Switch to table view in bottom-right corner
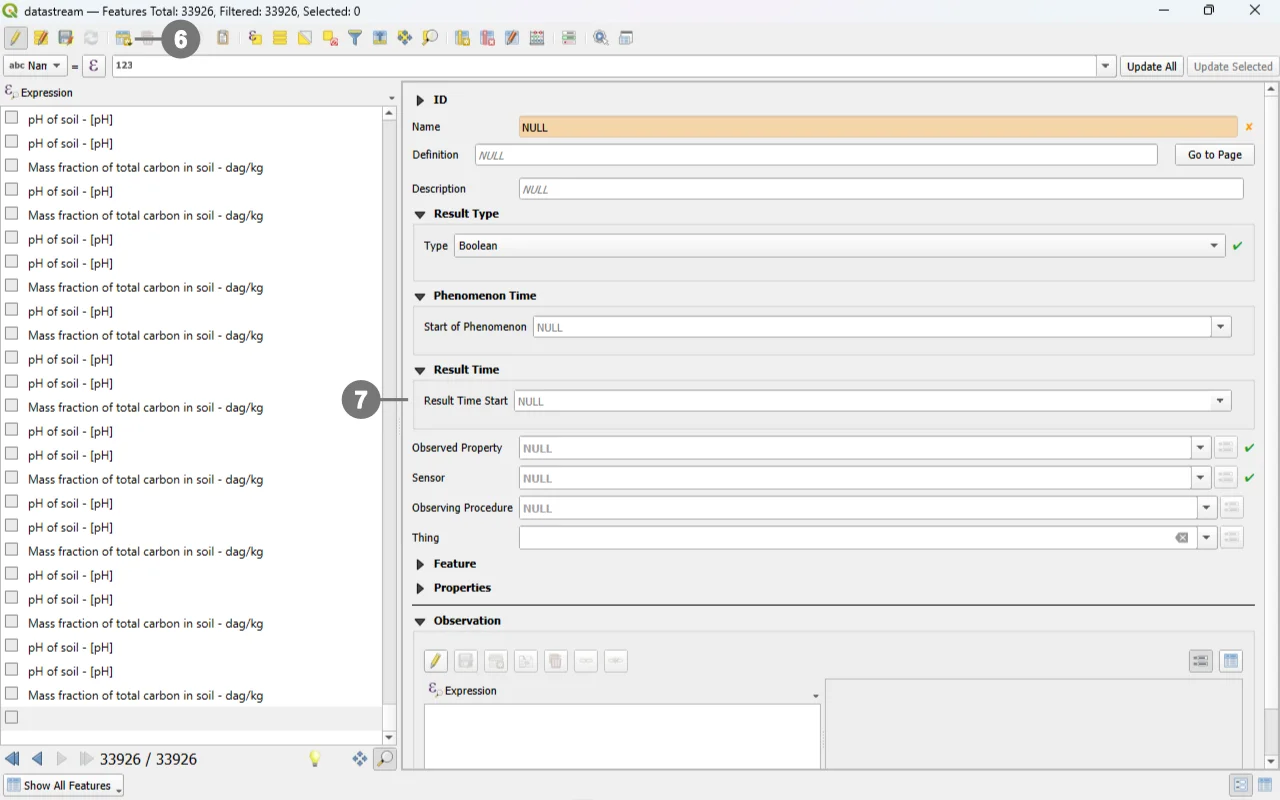The image size is (1280, 800). click(x=1264, y=785)
